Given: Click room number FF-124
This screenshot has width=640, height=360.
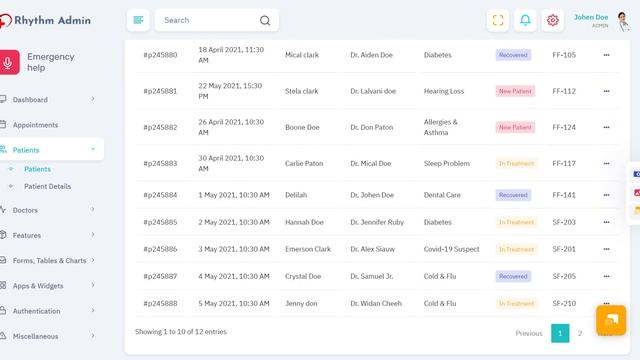Looking at the screenshot, I should [564, 127].
